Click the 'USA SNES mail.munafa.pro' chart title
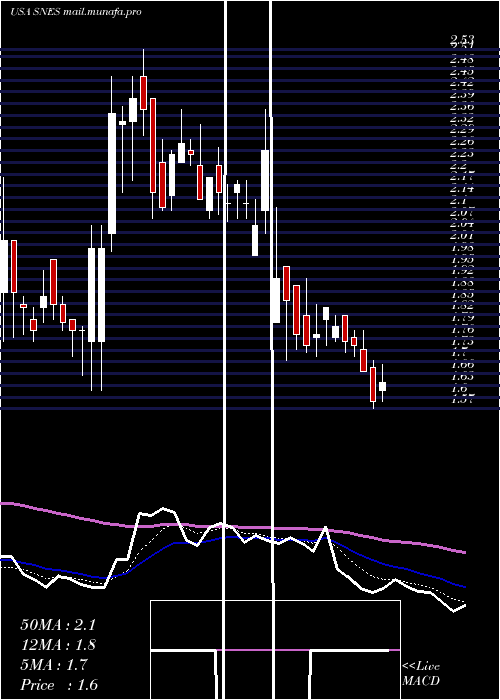The height and width of the screenshot is (700, 500). (x=76, y=12)
